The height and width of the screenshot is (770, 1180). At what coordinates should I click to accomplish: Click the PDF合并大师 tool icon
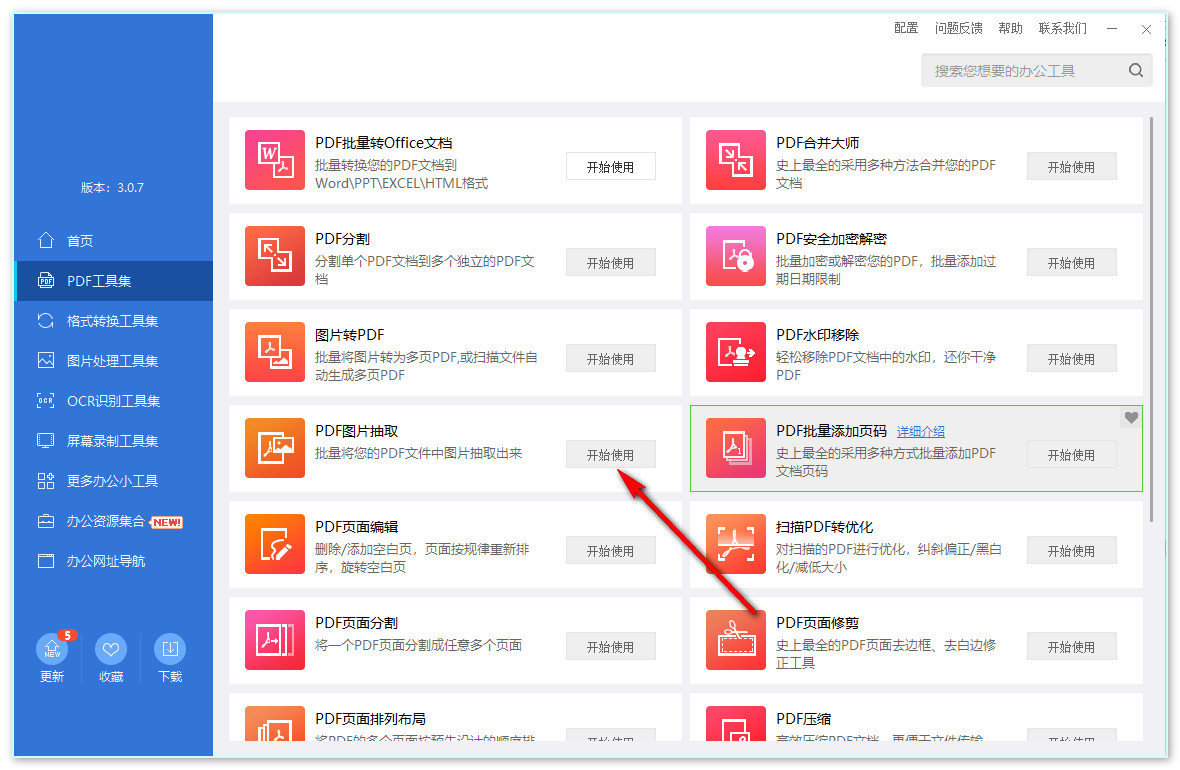(x=735, y=160)
